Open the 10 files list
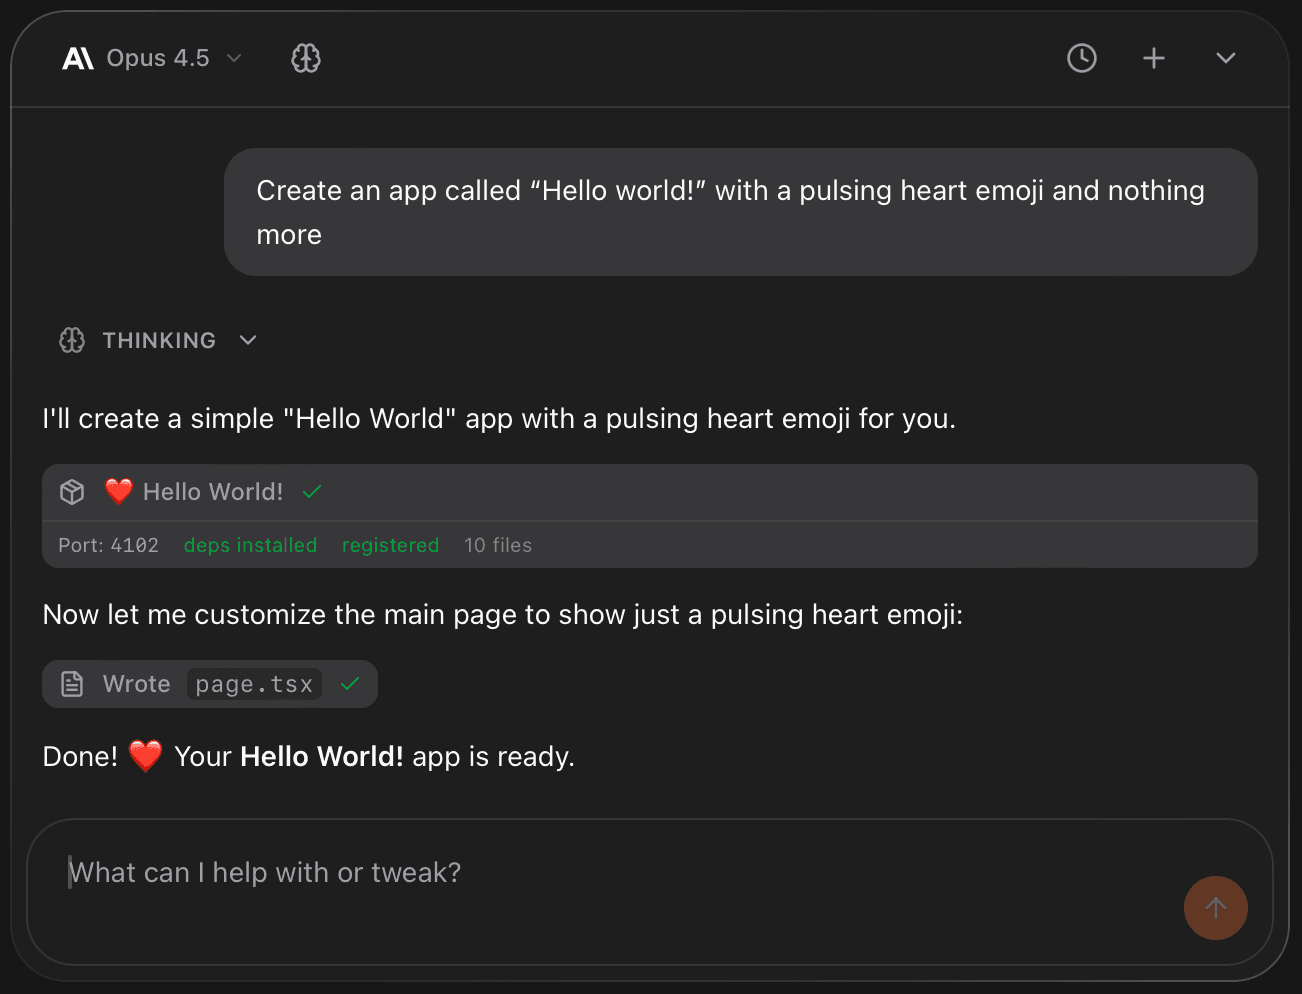The image size is (1302, 994). [497, 545]
